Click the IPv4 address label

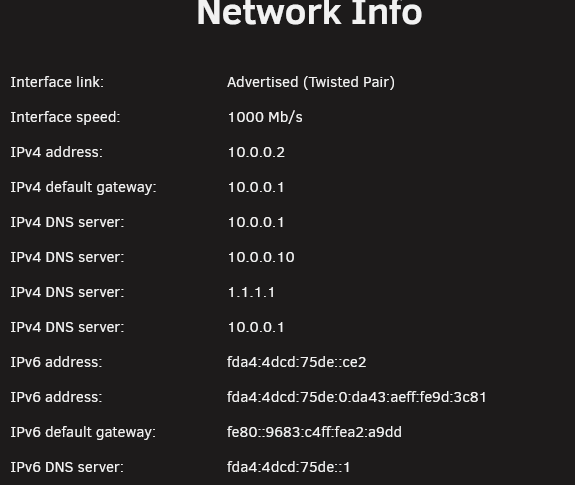tap(57, 152)
